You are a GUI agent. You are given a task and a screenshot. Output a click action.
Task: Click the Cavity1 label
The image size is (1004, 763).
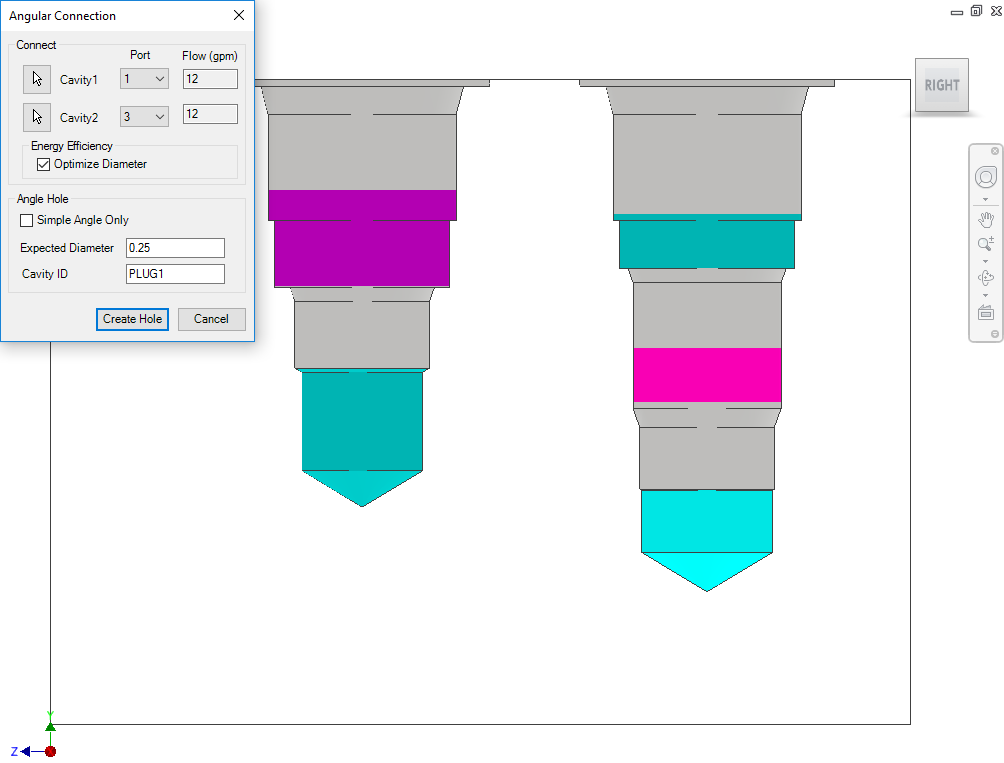click(x=79, y=79)
